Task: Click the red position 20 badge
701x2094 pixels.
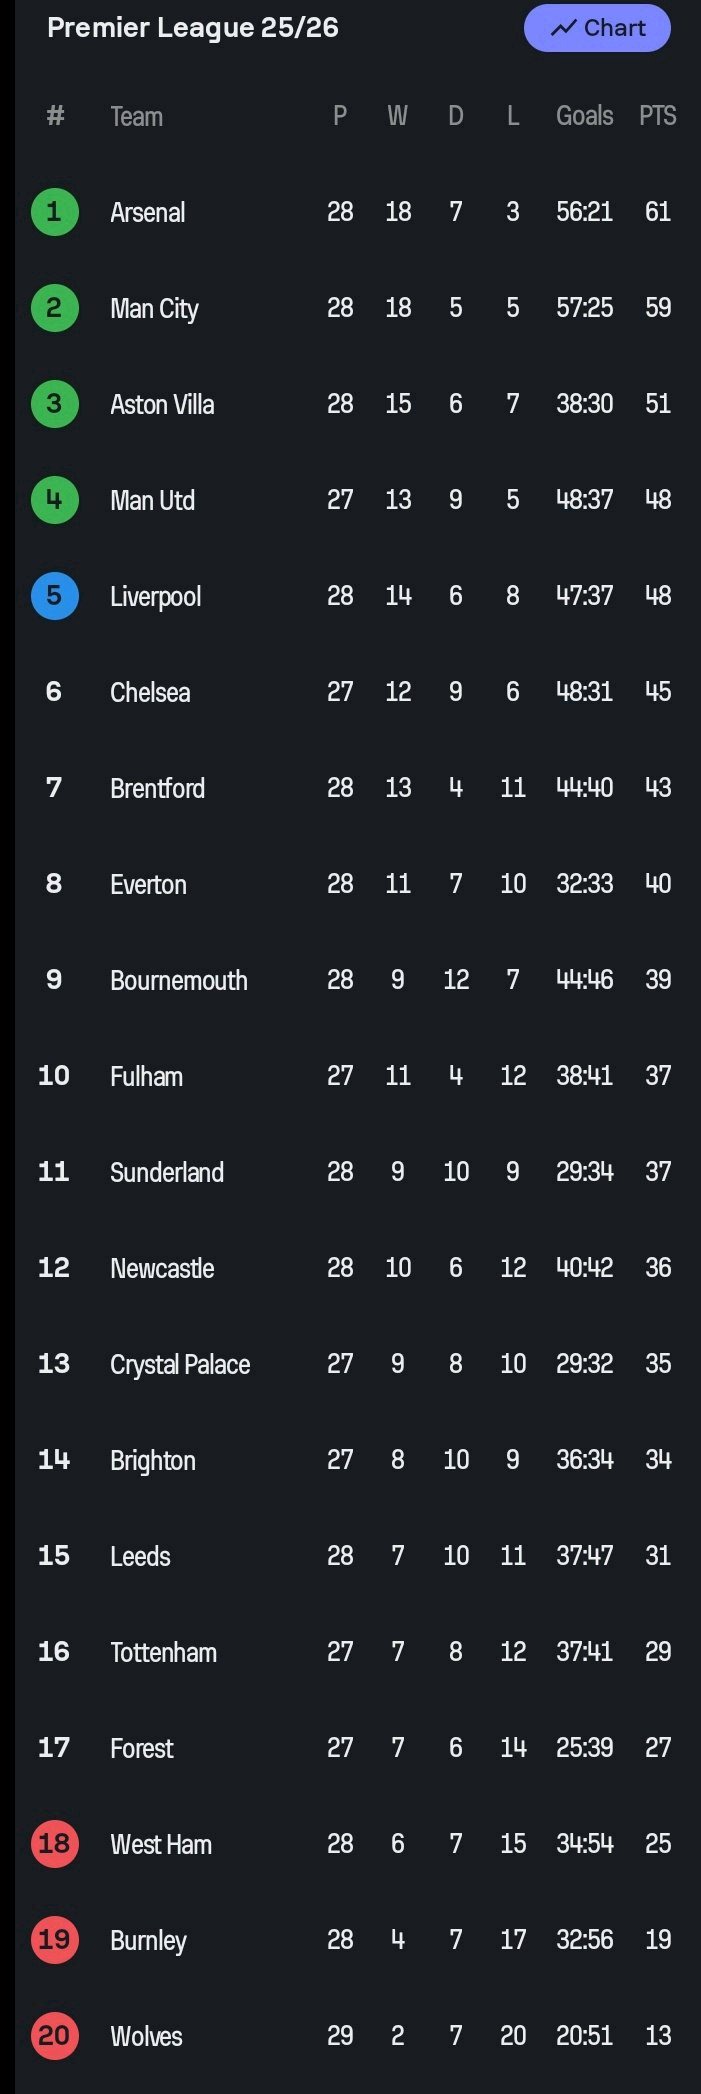Action: pyautogui.click(x=54, y=2036)
